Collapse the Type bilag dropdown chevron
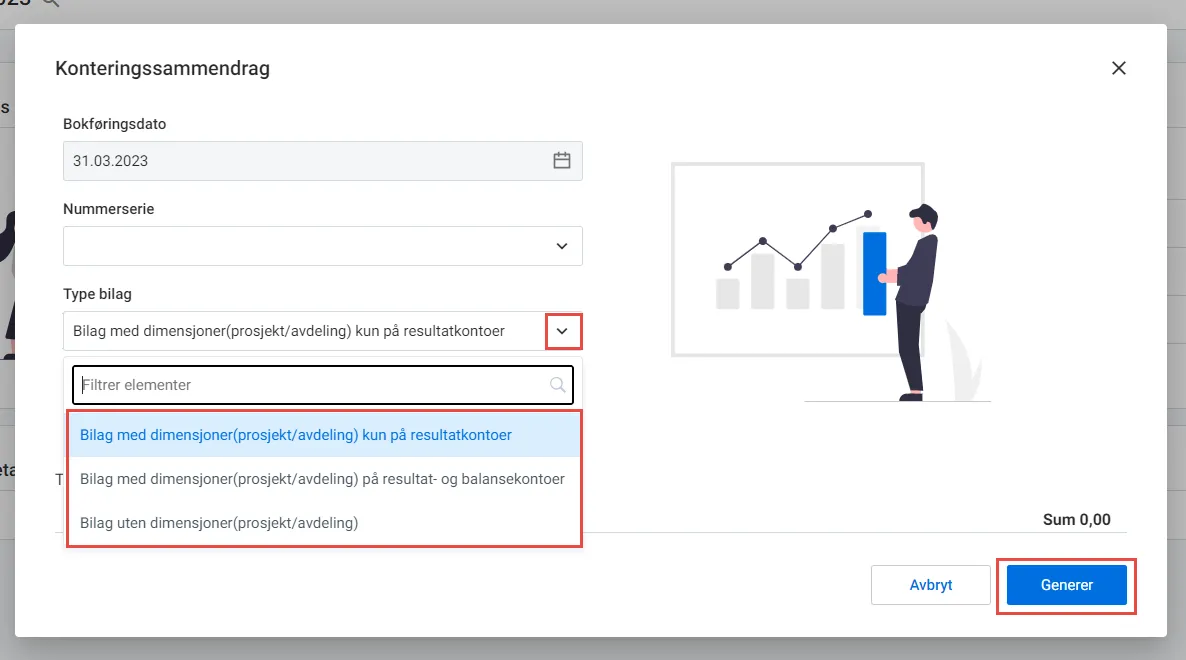This screenshot has width=1186, height=660. (x=562, y=331)
